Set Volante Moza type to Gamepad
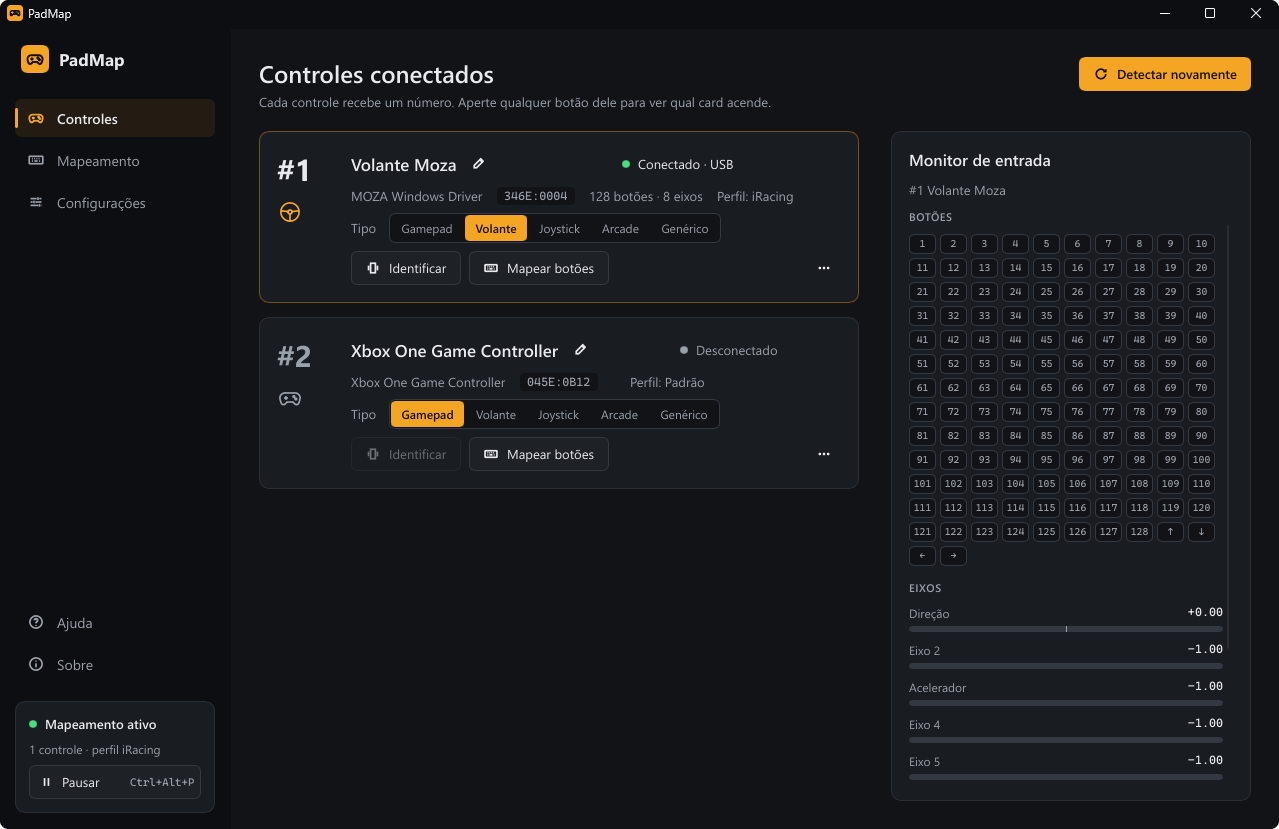Image resolution: width=1279 pixels, height=829 pixels. point(427,228)
